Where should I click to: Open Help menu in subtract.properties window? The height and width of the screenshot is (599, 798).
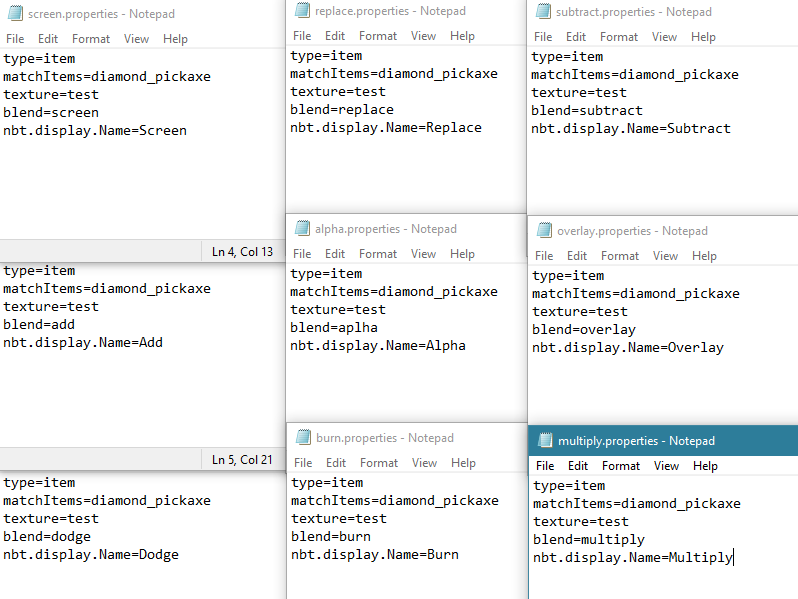tap(703, 37)
